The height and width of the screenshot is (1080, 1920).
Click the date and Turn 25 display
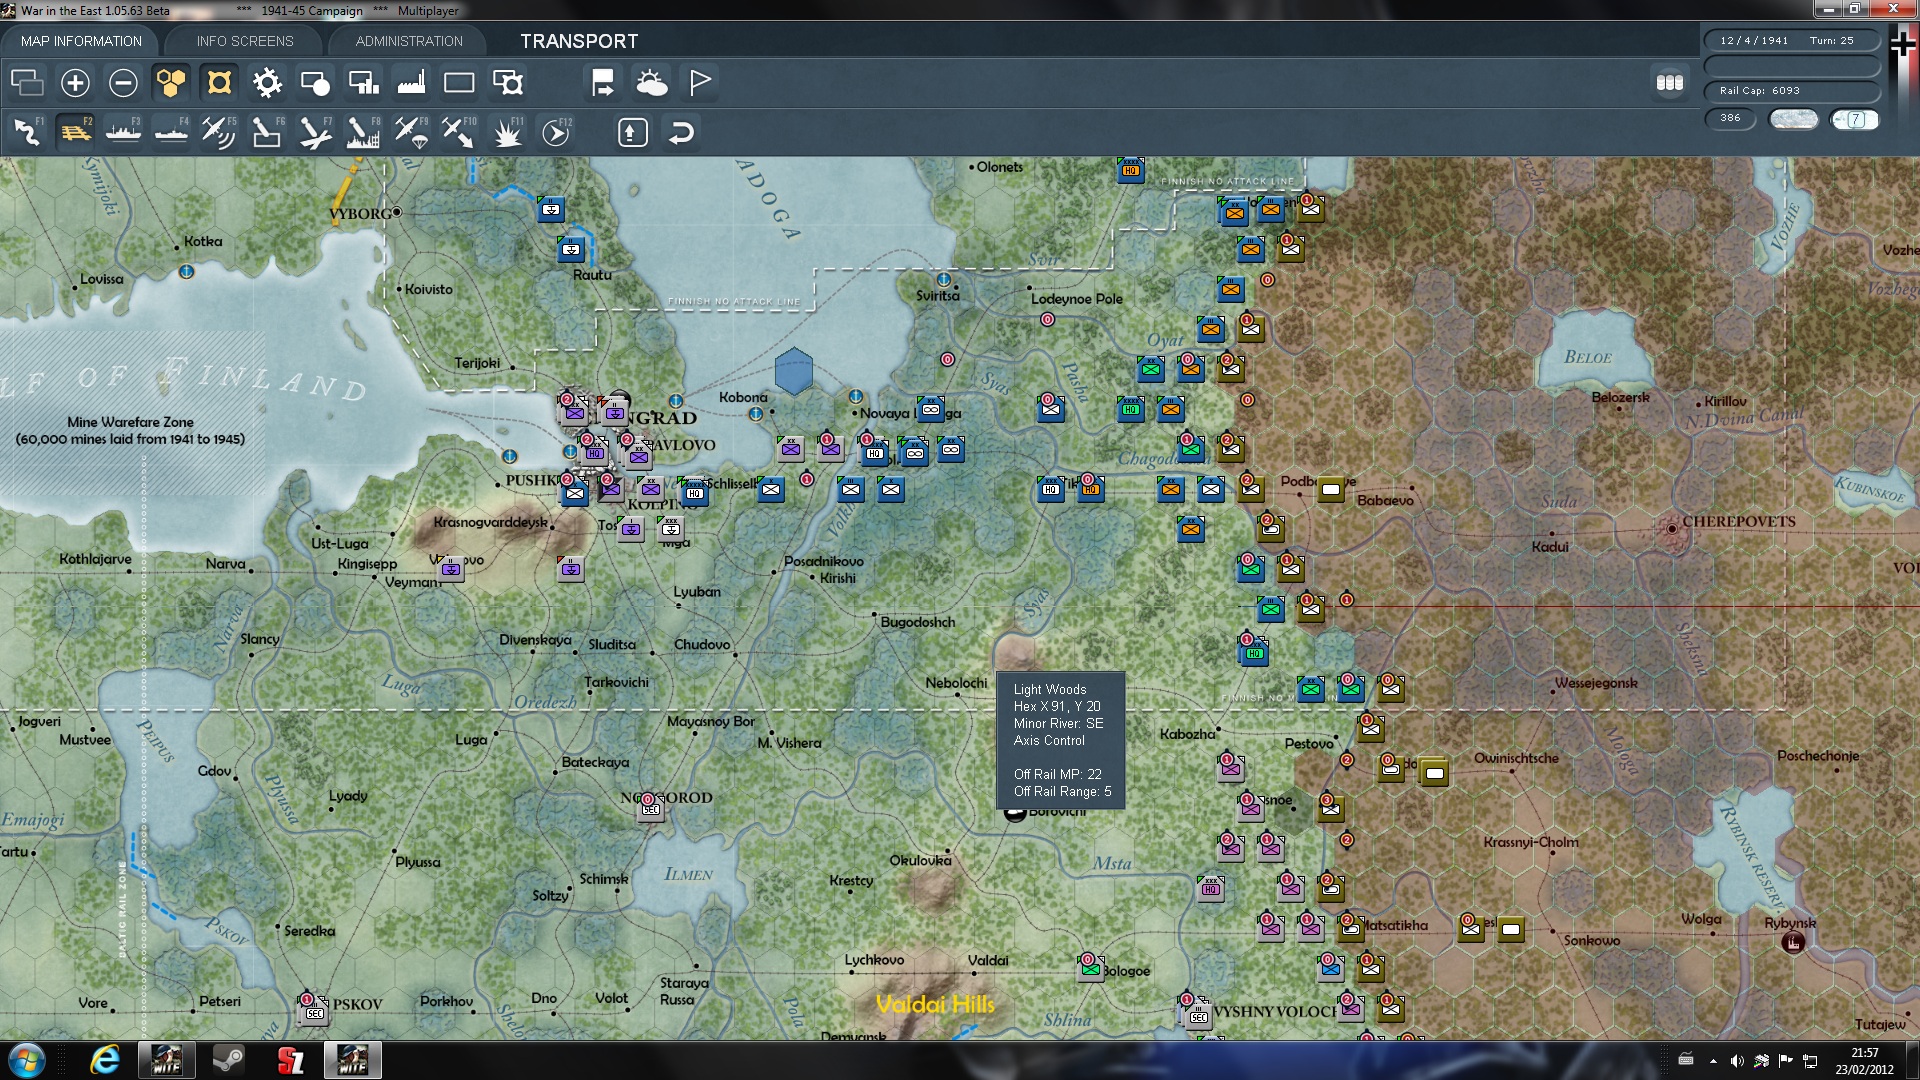(x=1791, y=41)
